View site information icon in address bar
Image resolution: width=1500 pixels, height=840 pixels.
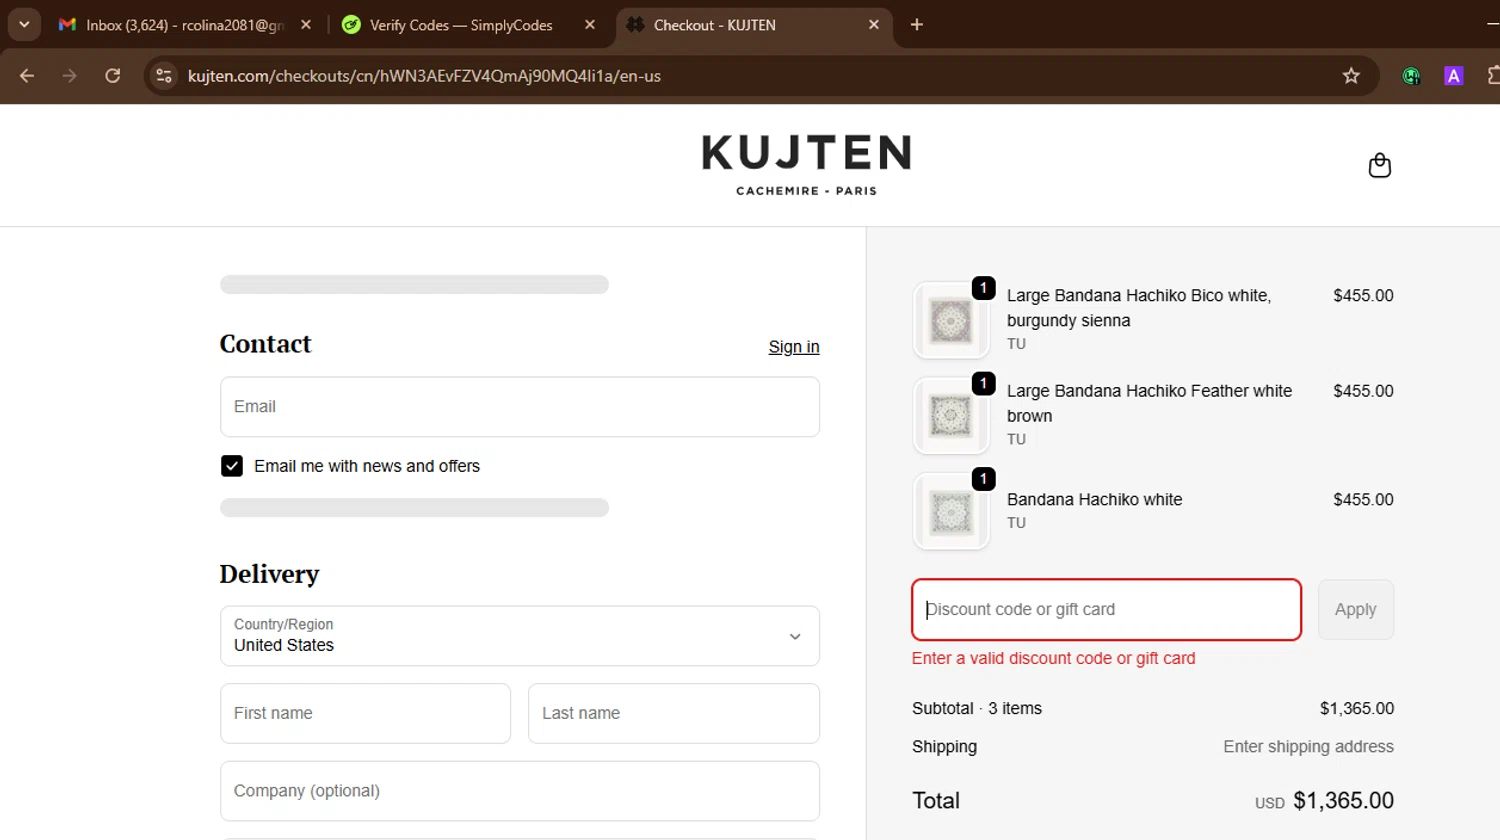tap(164, 76)
